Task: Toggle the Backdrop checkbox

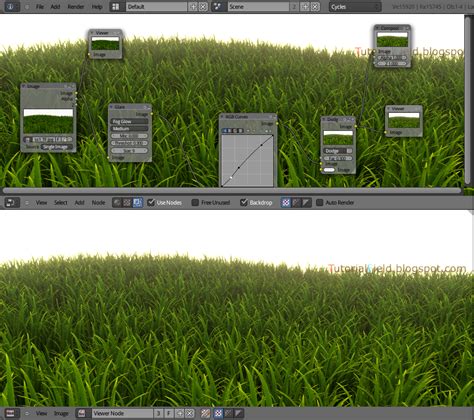Action: (x=244, y=202)
